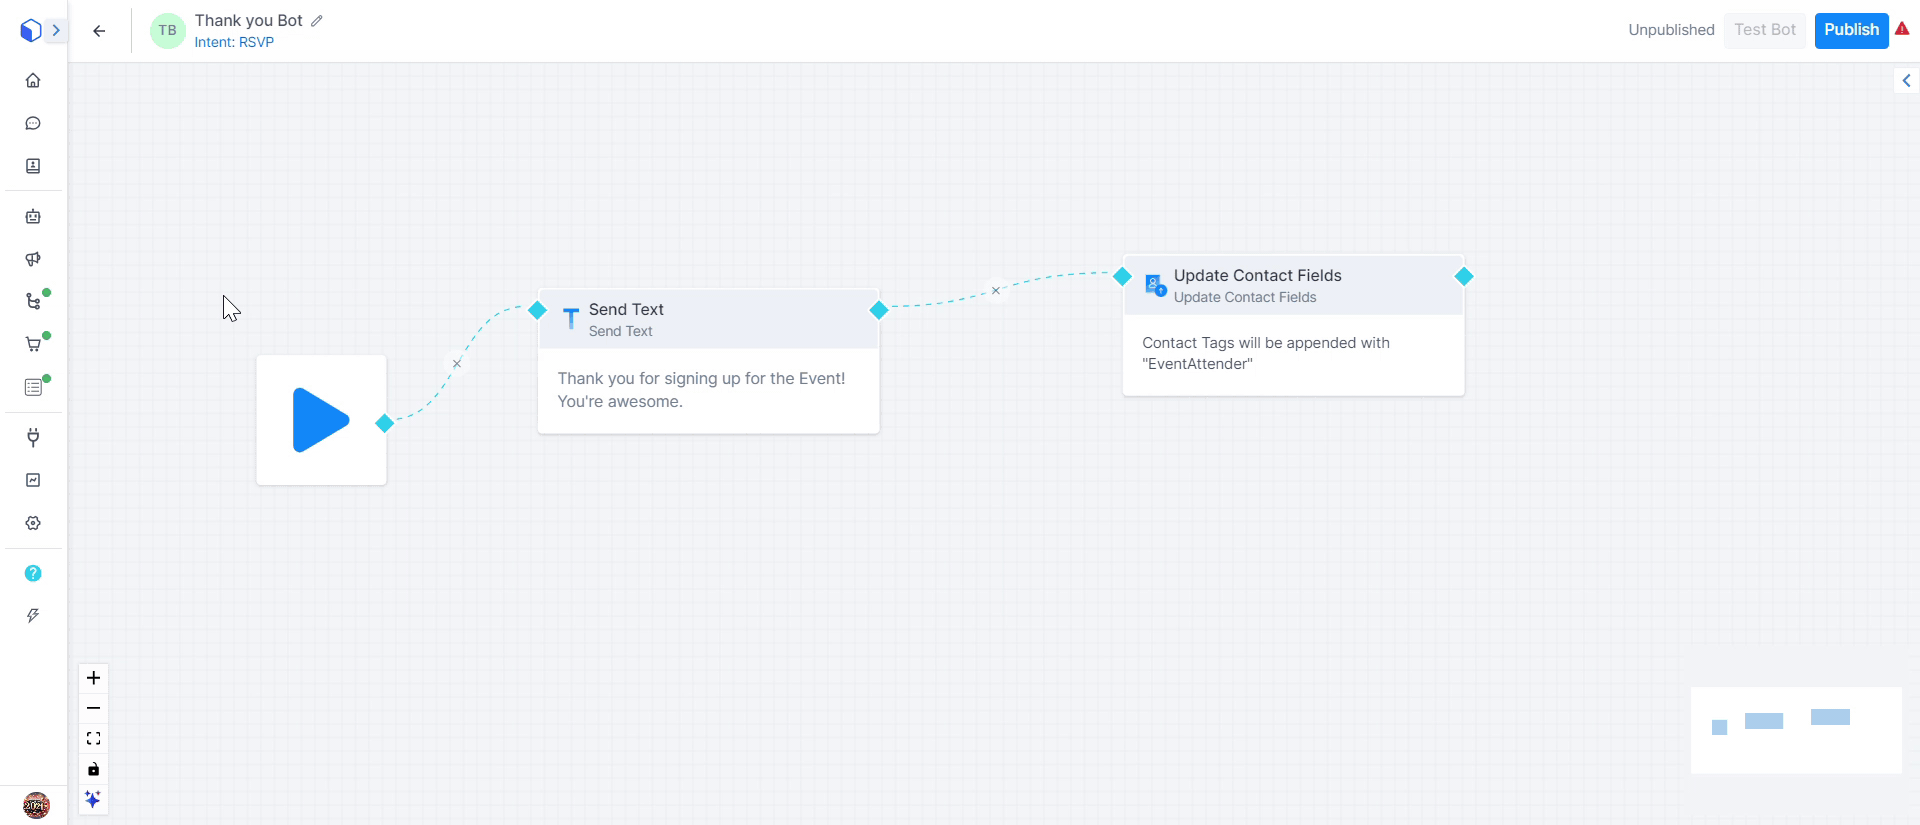
Task: Zoom out on the flow canvas
Action: (x=93, y=708)
